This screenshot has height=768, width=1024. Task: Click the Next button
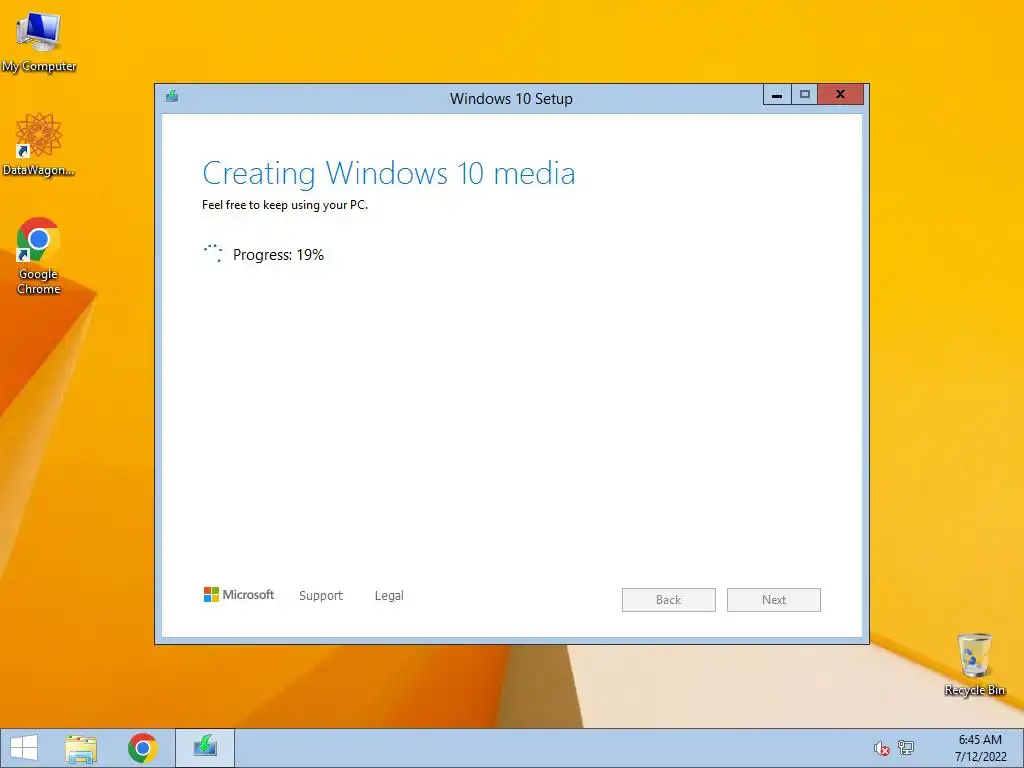774,600
